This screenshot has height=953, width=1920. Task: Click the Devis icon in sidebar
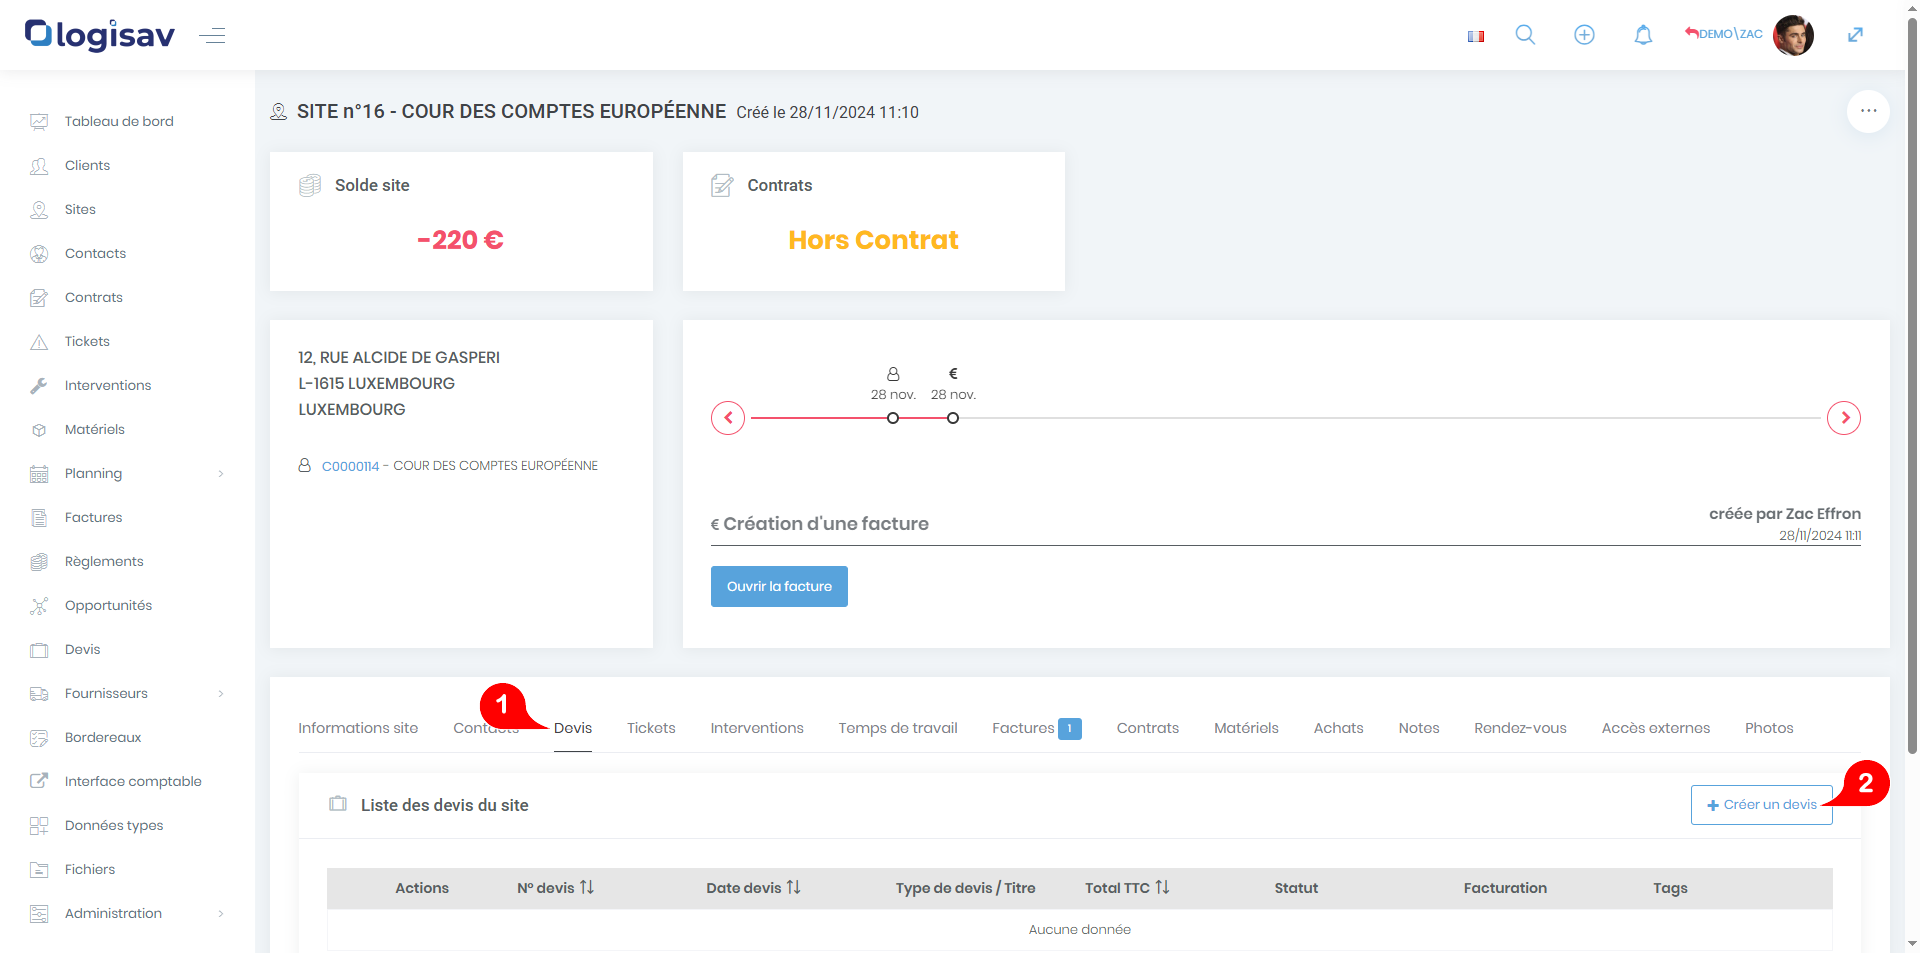click(x=39, y=649)
